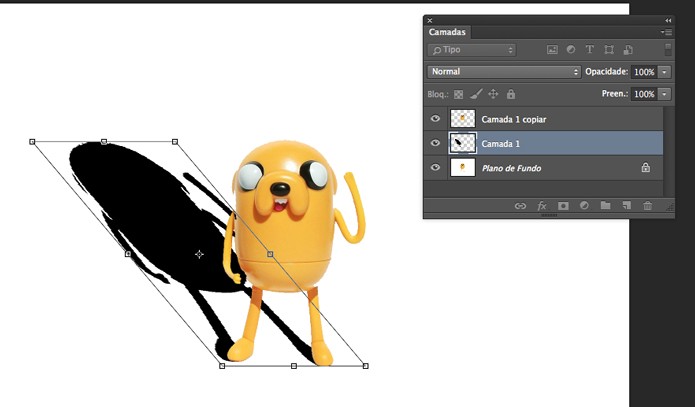
Task: Click Preen. label
Action: [x=615, y=94]
